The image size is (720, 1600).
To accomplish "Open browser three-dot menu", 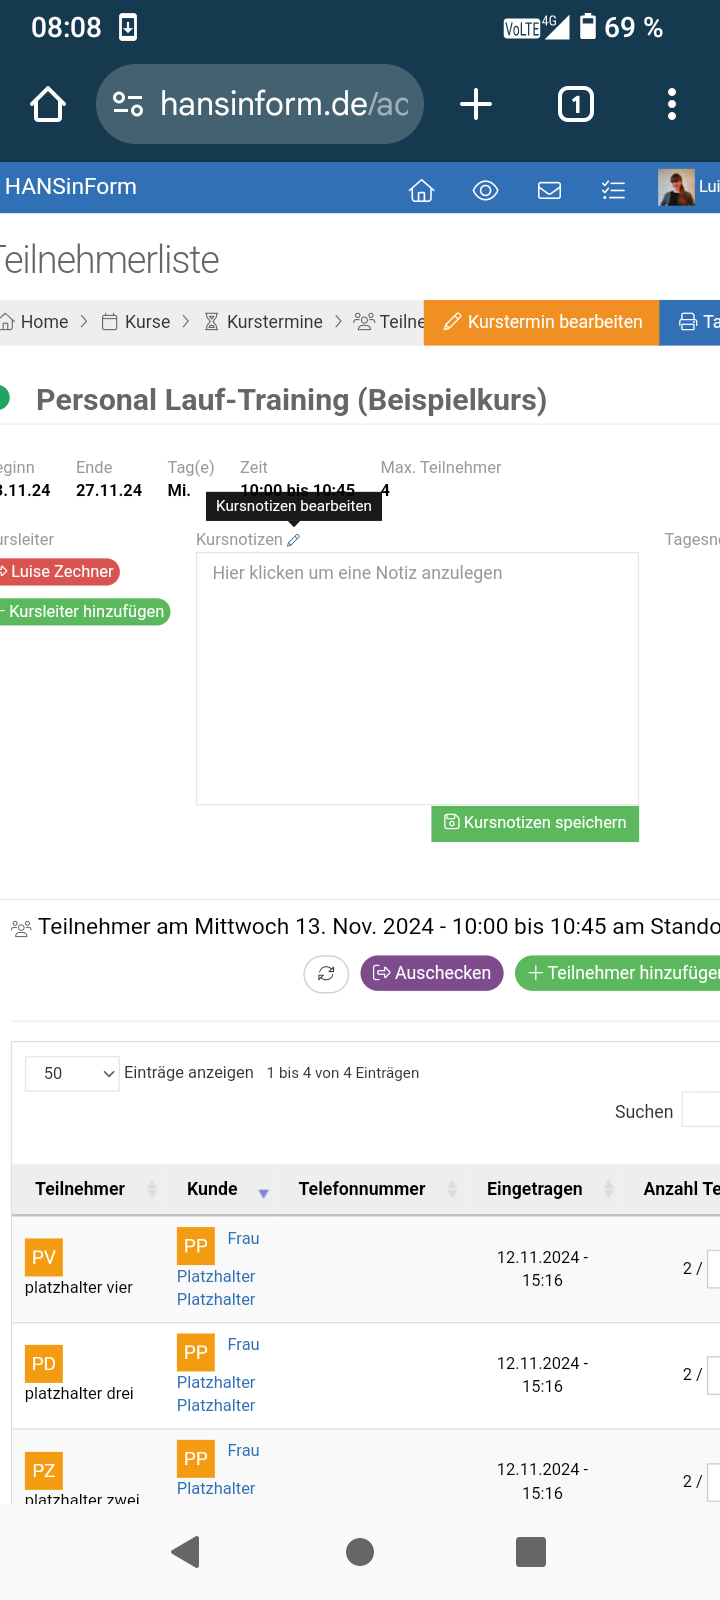I will point(672,104).
